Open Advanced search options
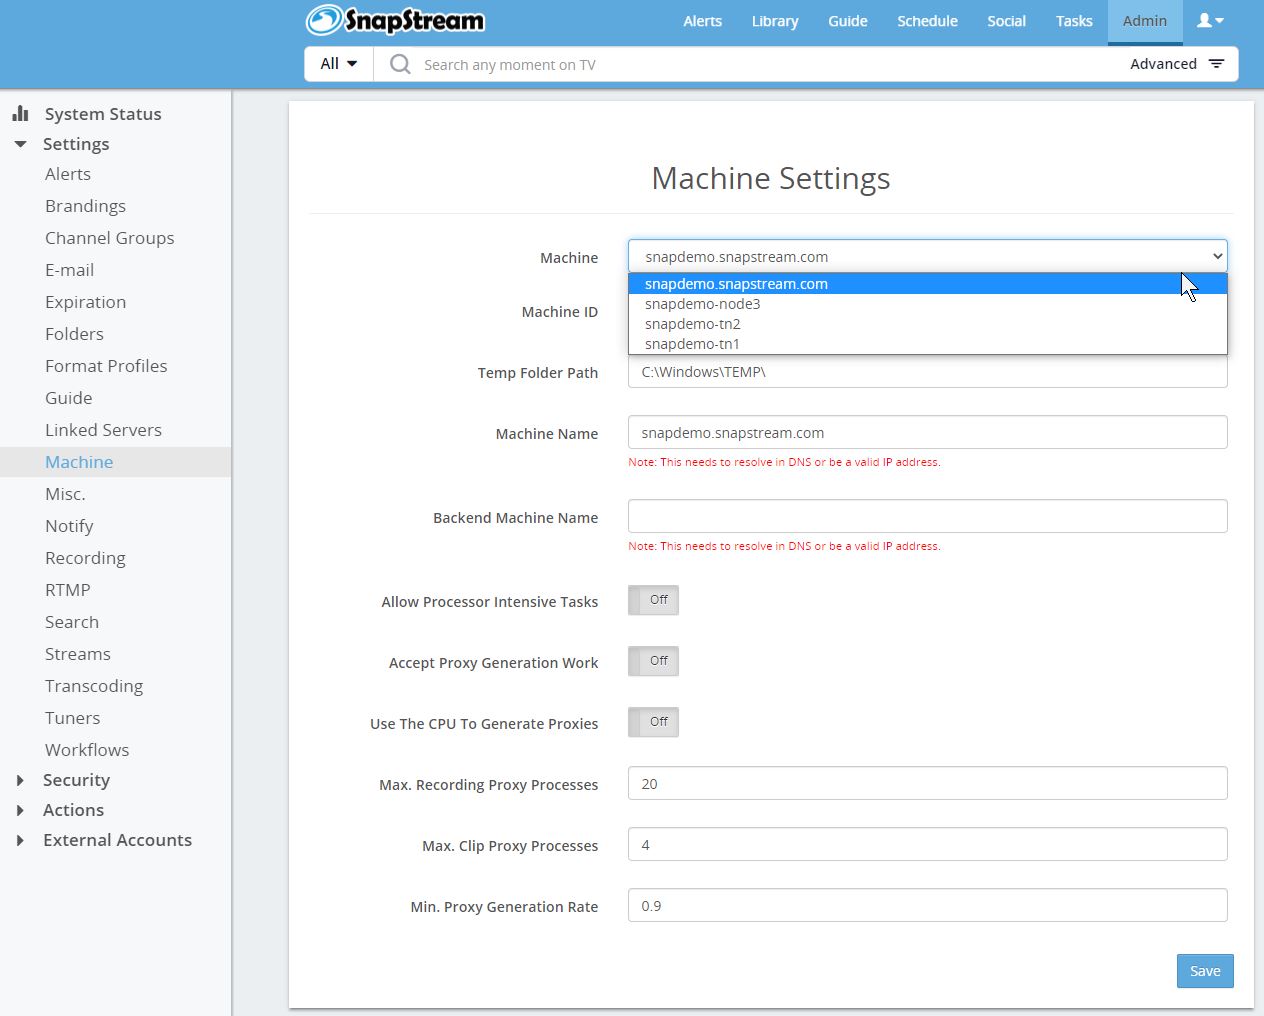 (1177, 64)
